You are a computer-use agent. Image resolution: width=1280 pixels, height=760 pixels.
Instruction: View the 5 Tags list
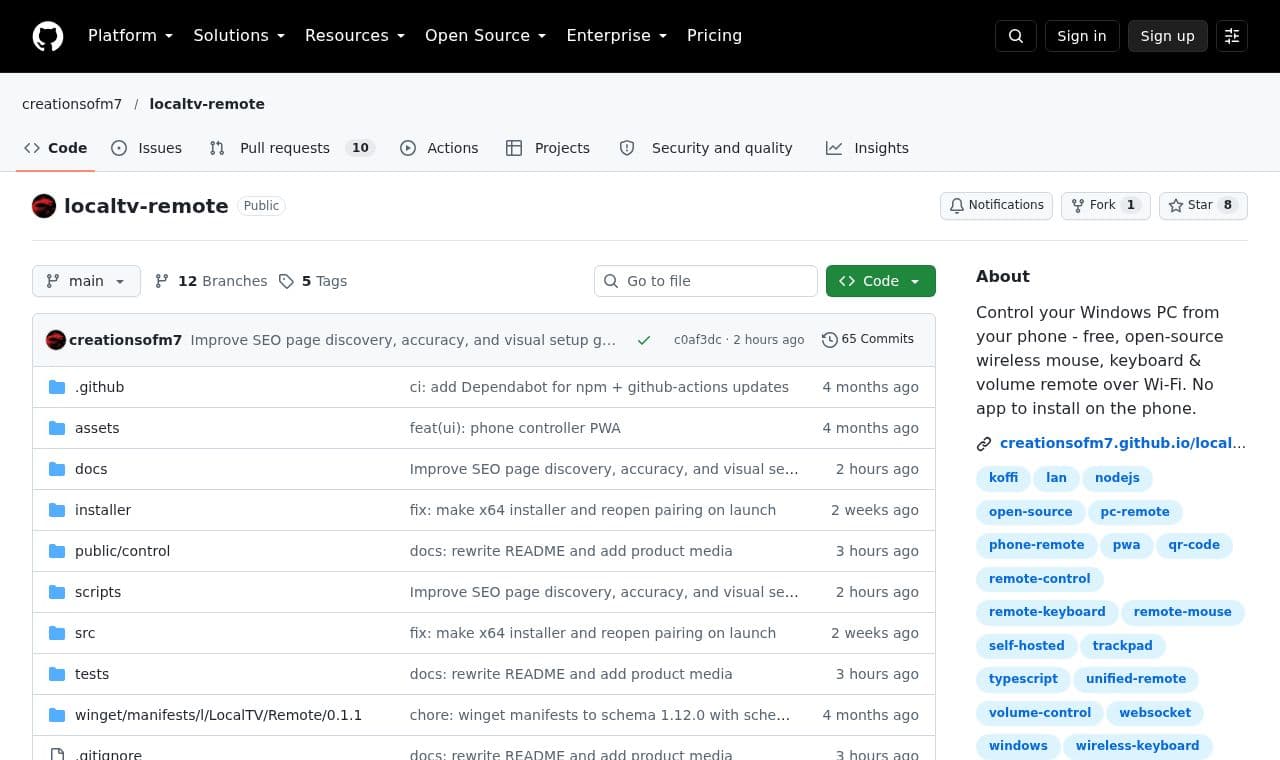313,281
